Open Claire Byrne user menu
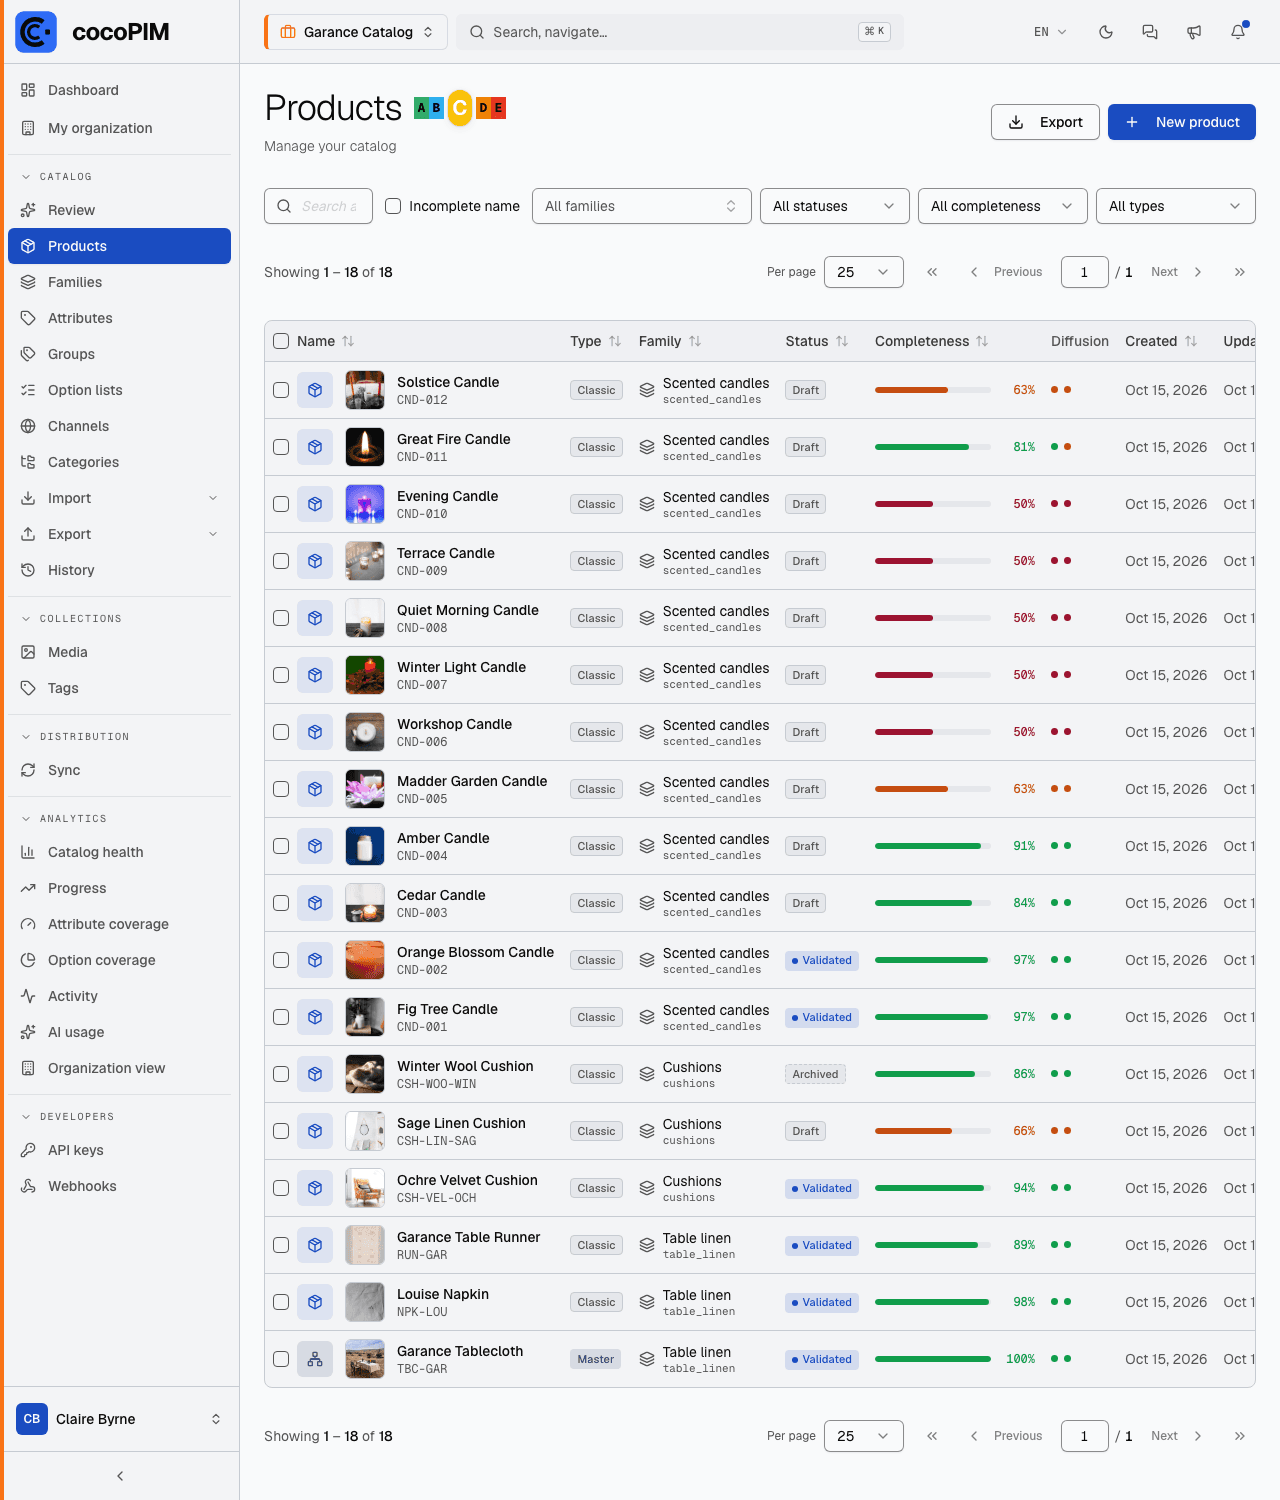Viewport: 1280px width, 1500px height. [120, 1419]
